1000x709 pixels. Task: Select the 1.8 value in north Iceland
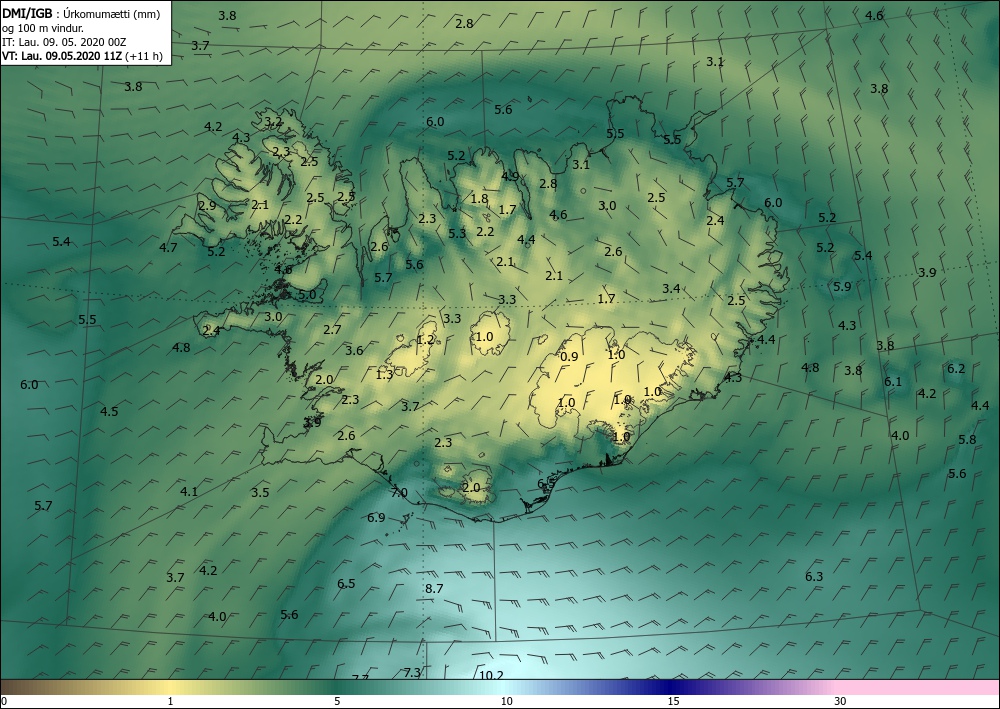coord(479,198)
